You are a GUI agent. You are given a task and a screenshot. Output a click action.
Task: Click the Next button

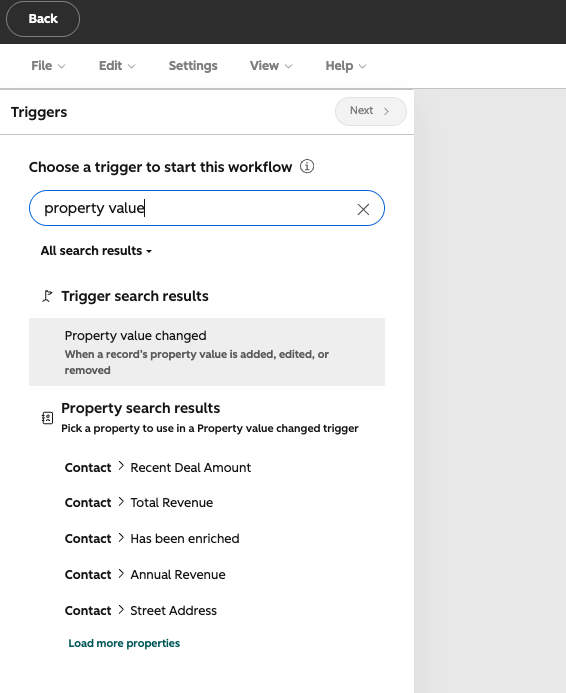click(371, 111)
